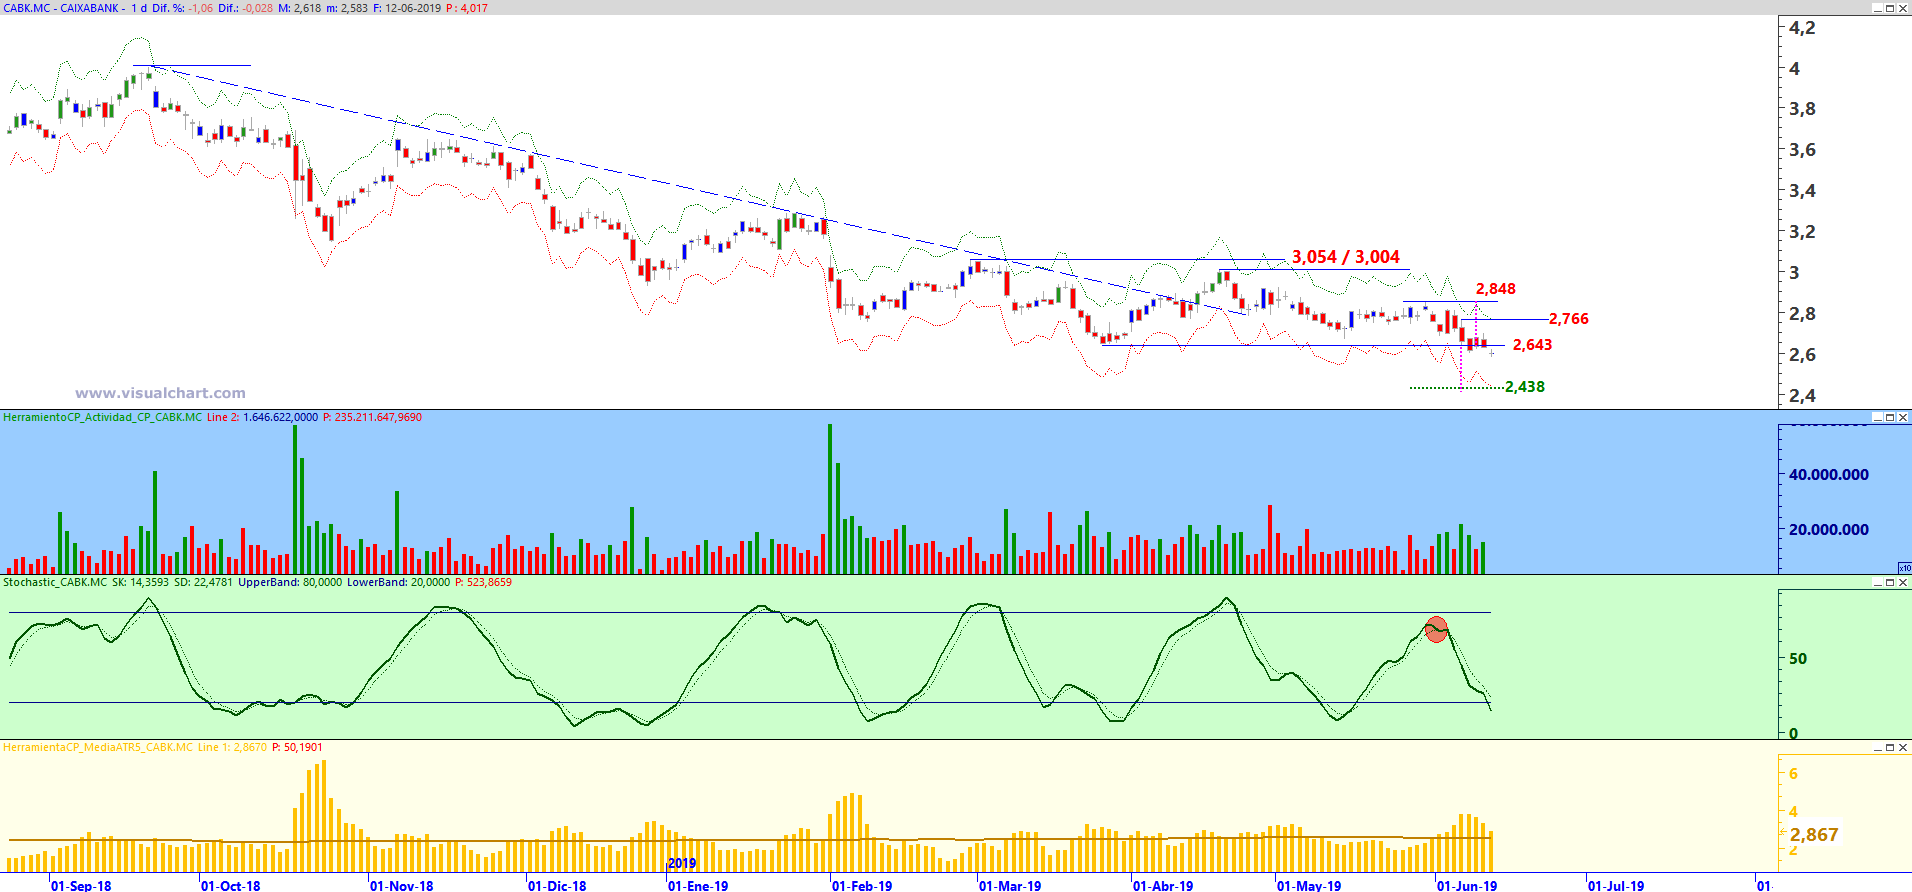Click the '01-Oct-18' date label
The height and width of the screenshot is (892, 1912).
231,885
